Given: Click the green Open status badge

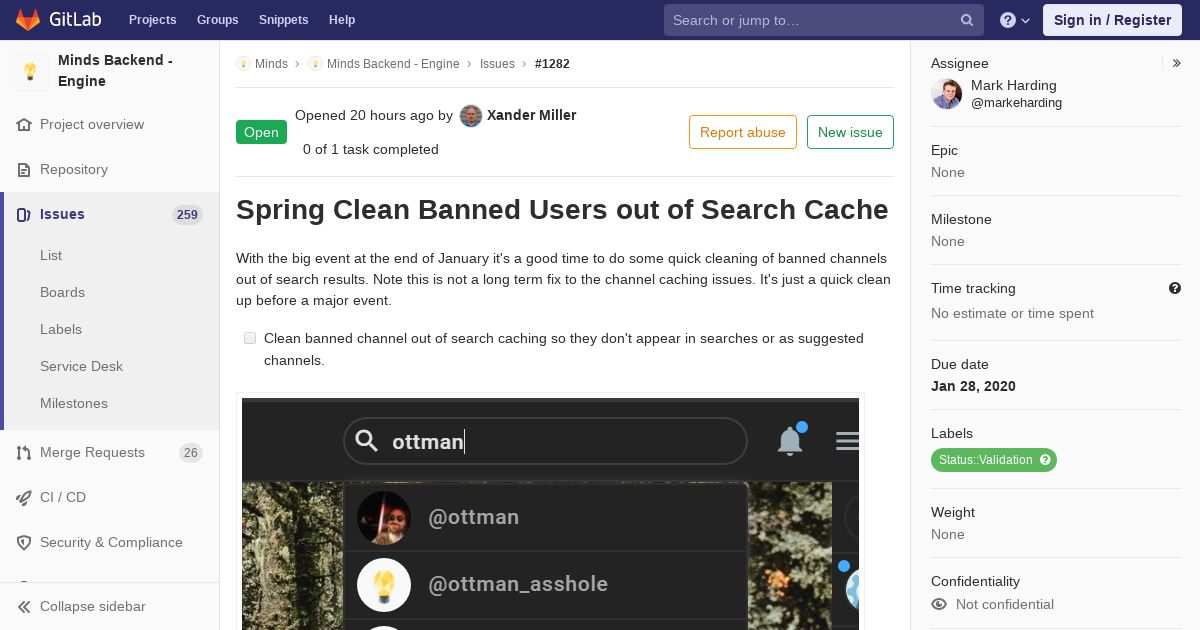Looking at the screenshot, I should click(261, 132).
